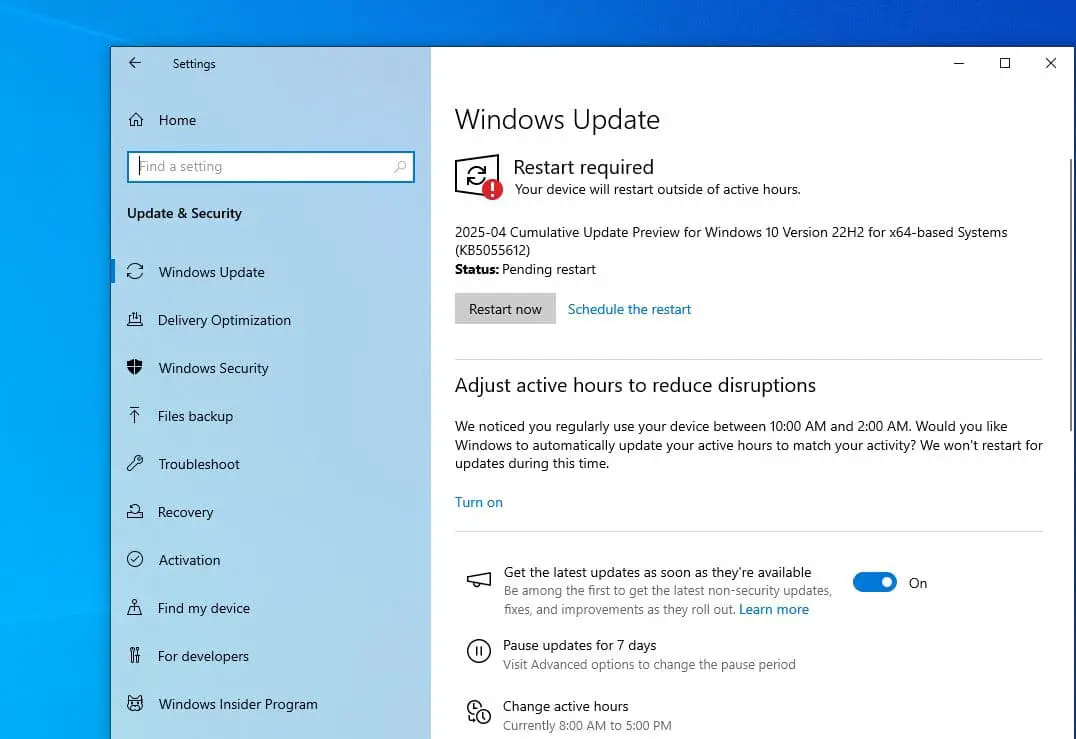Click the Recovery icon
The width and height of the screenshot is (1076, 739).
point(135,511)
